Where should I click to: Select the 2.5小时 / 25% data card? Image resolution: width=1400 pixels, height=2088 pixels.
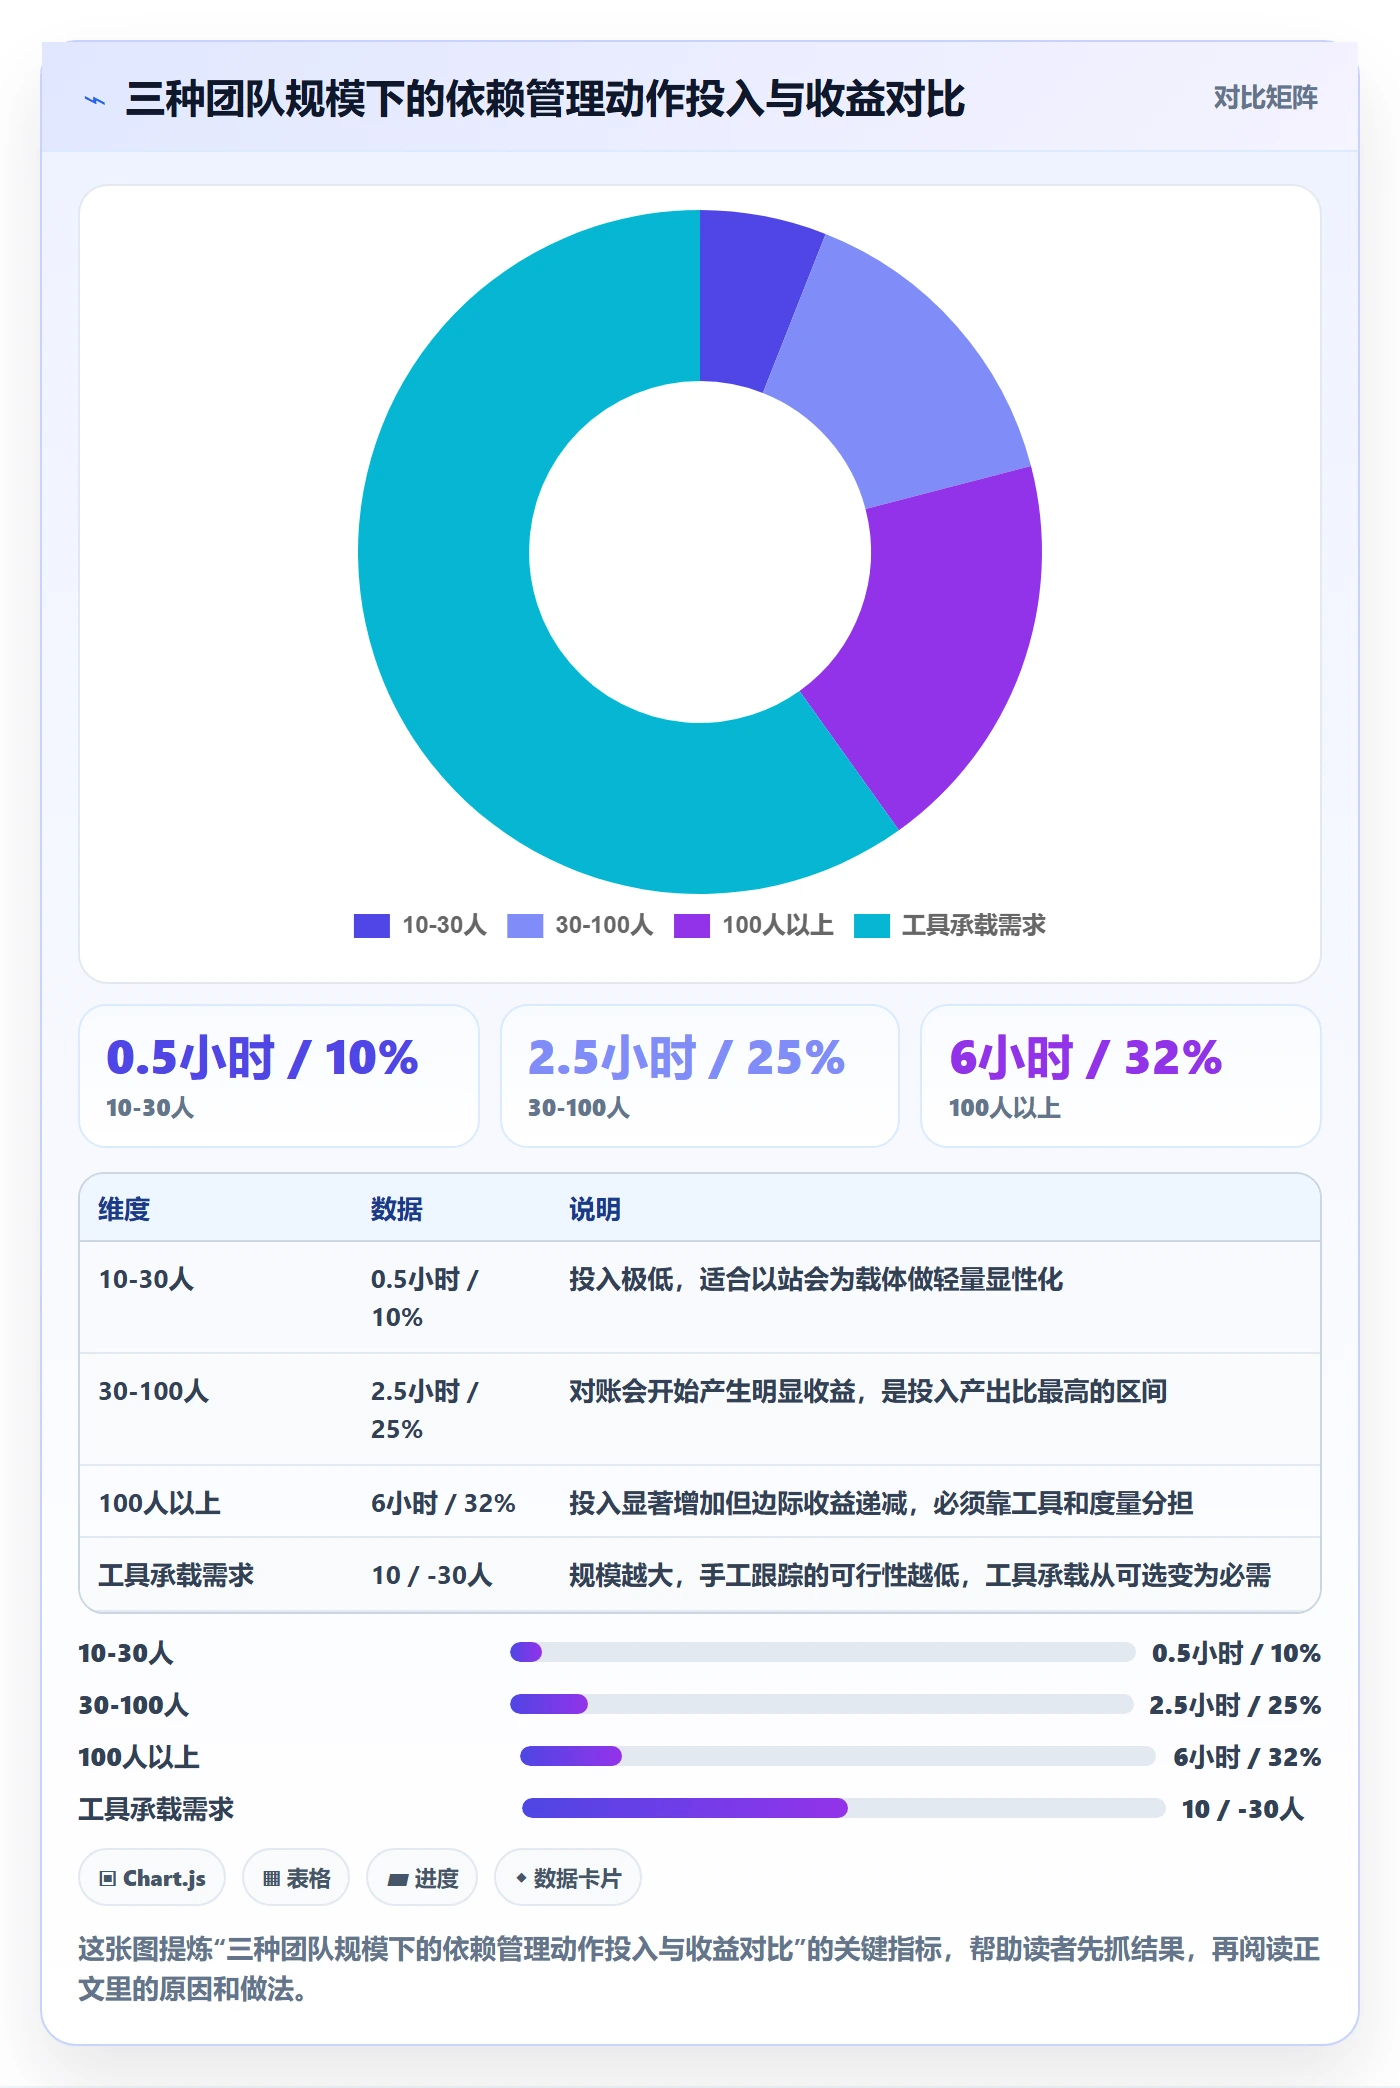coord(700,1076)
